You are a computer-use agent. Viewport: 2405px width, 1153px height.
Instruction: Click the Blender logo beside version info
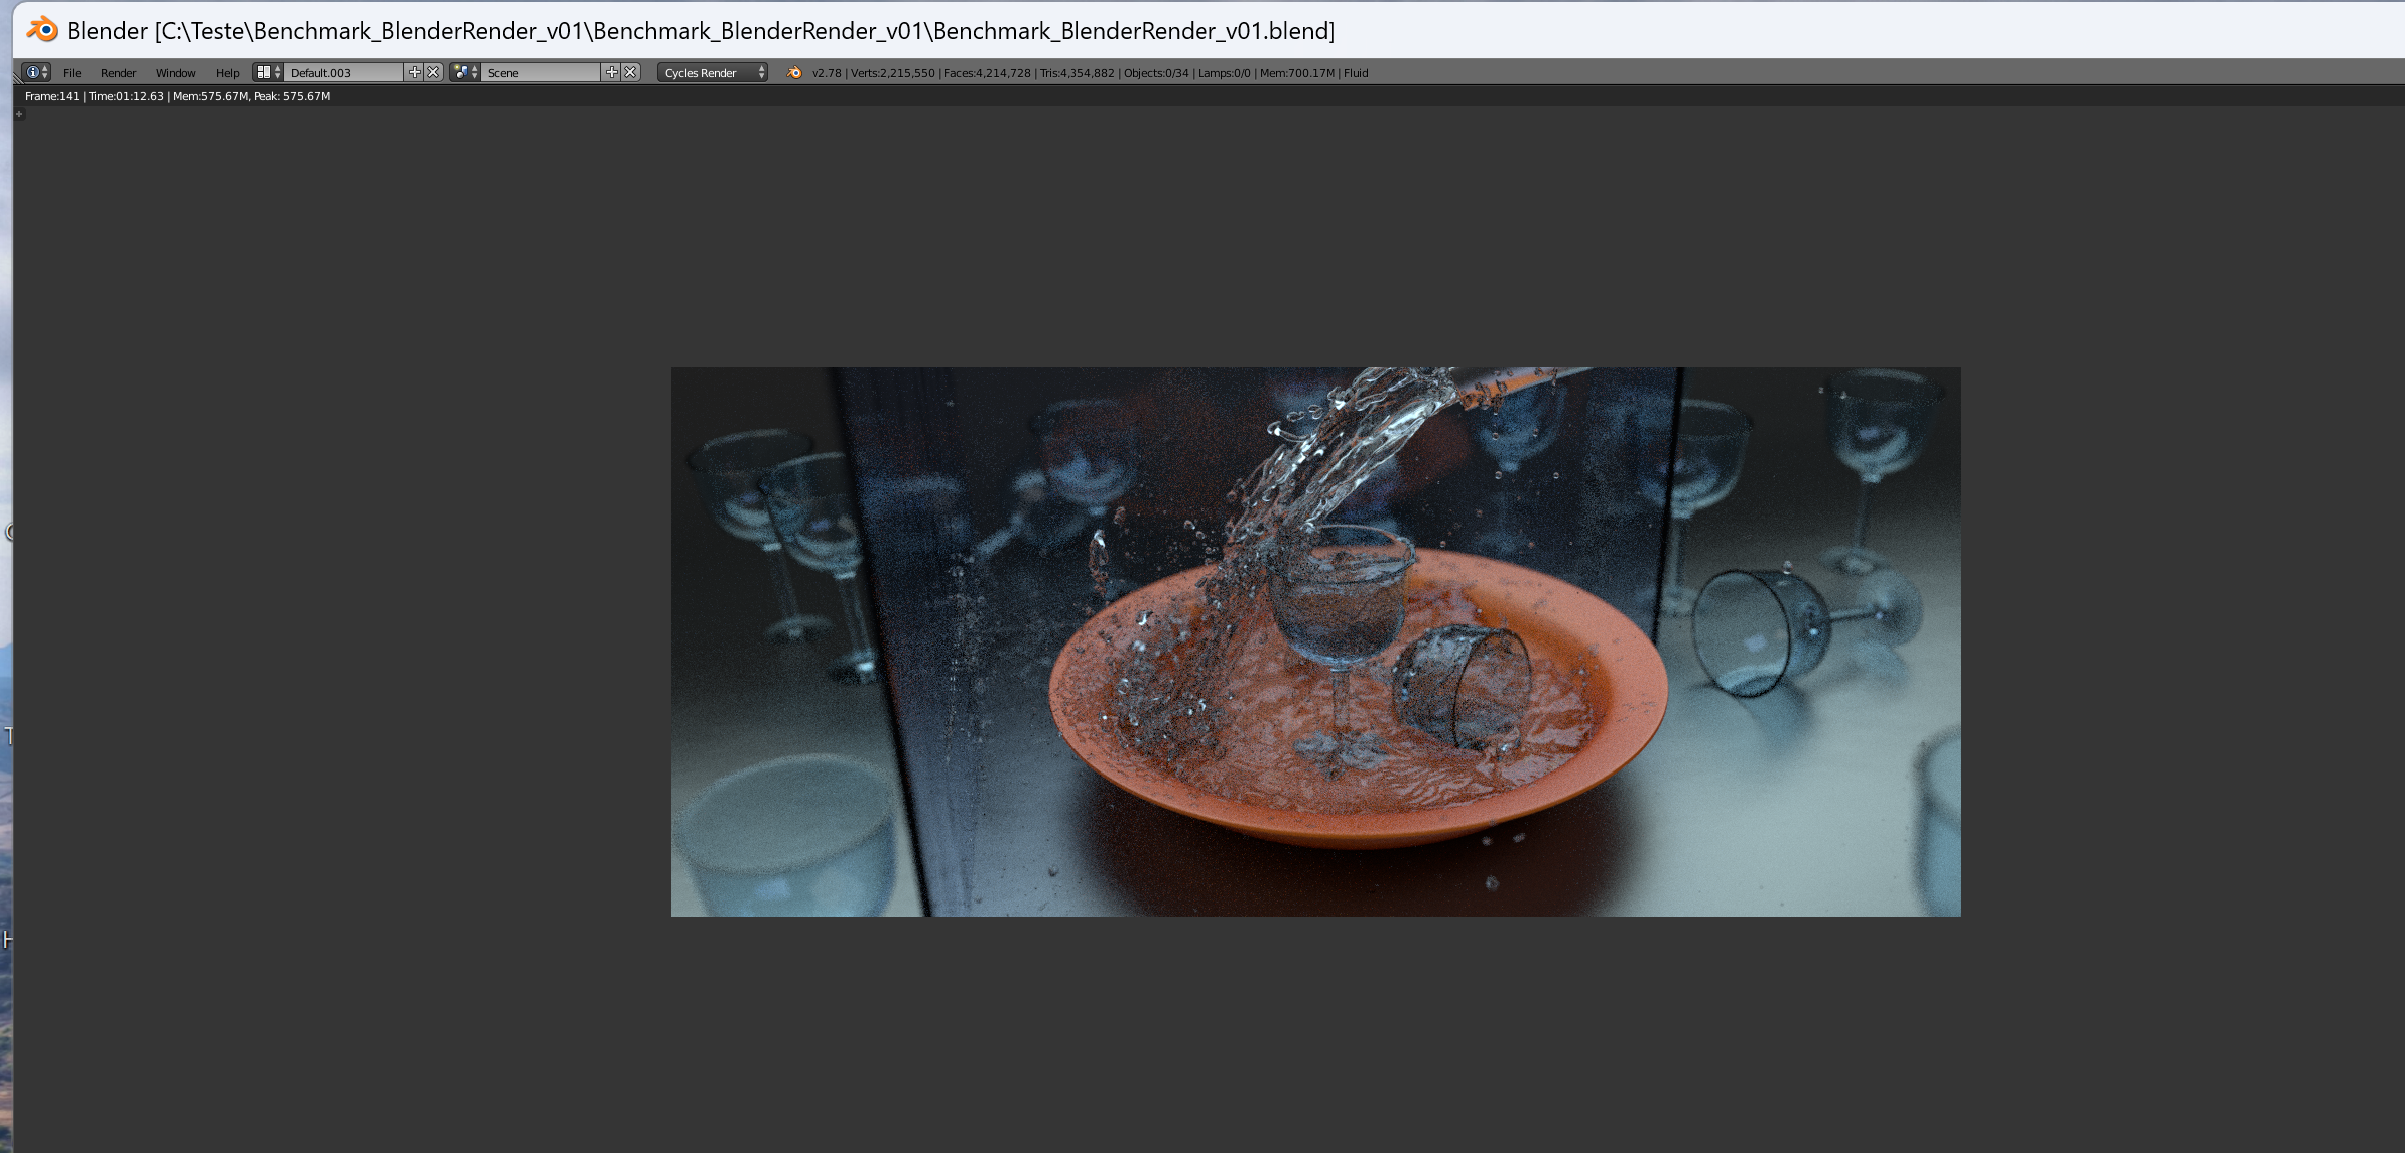794,72
